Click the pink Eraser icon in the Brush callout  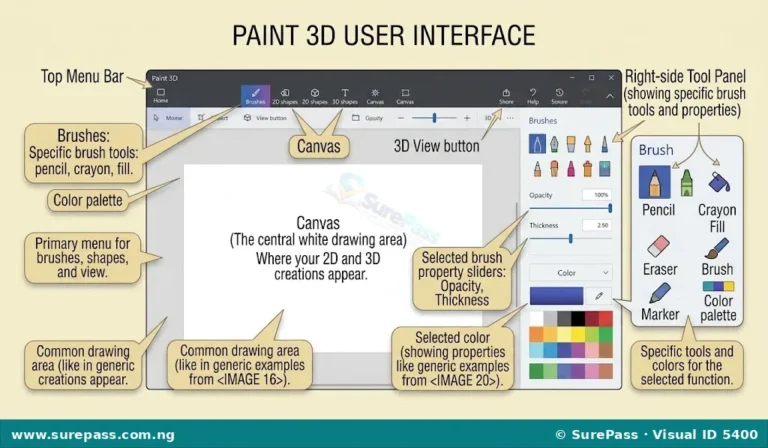tap(658, 246)
